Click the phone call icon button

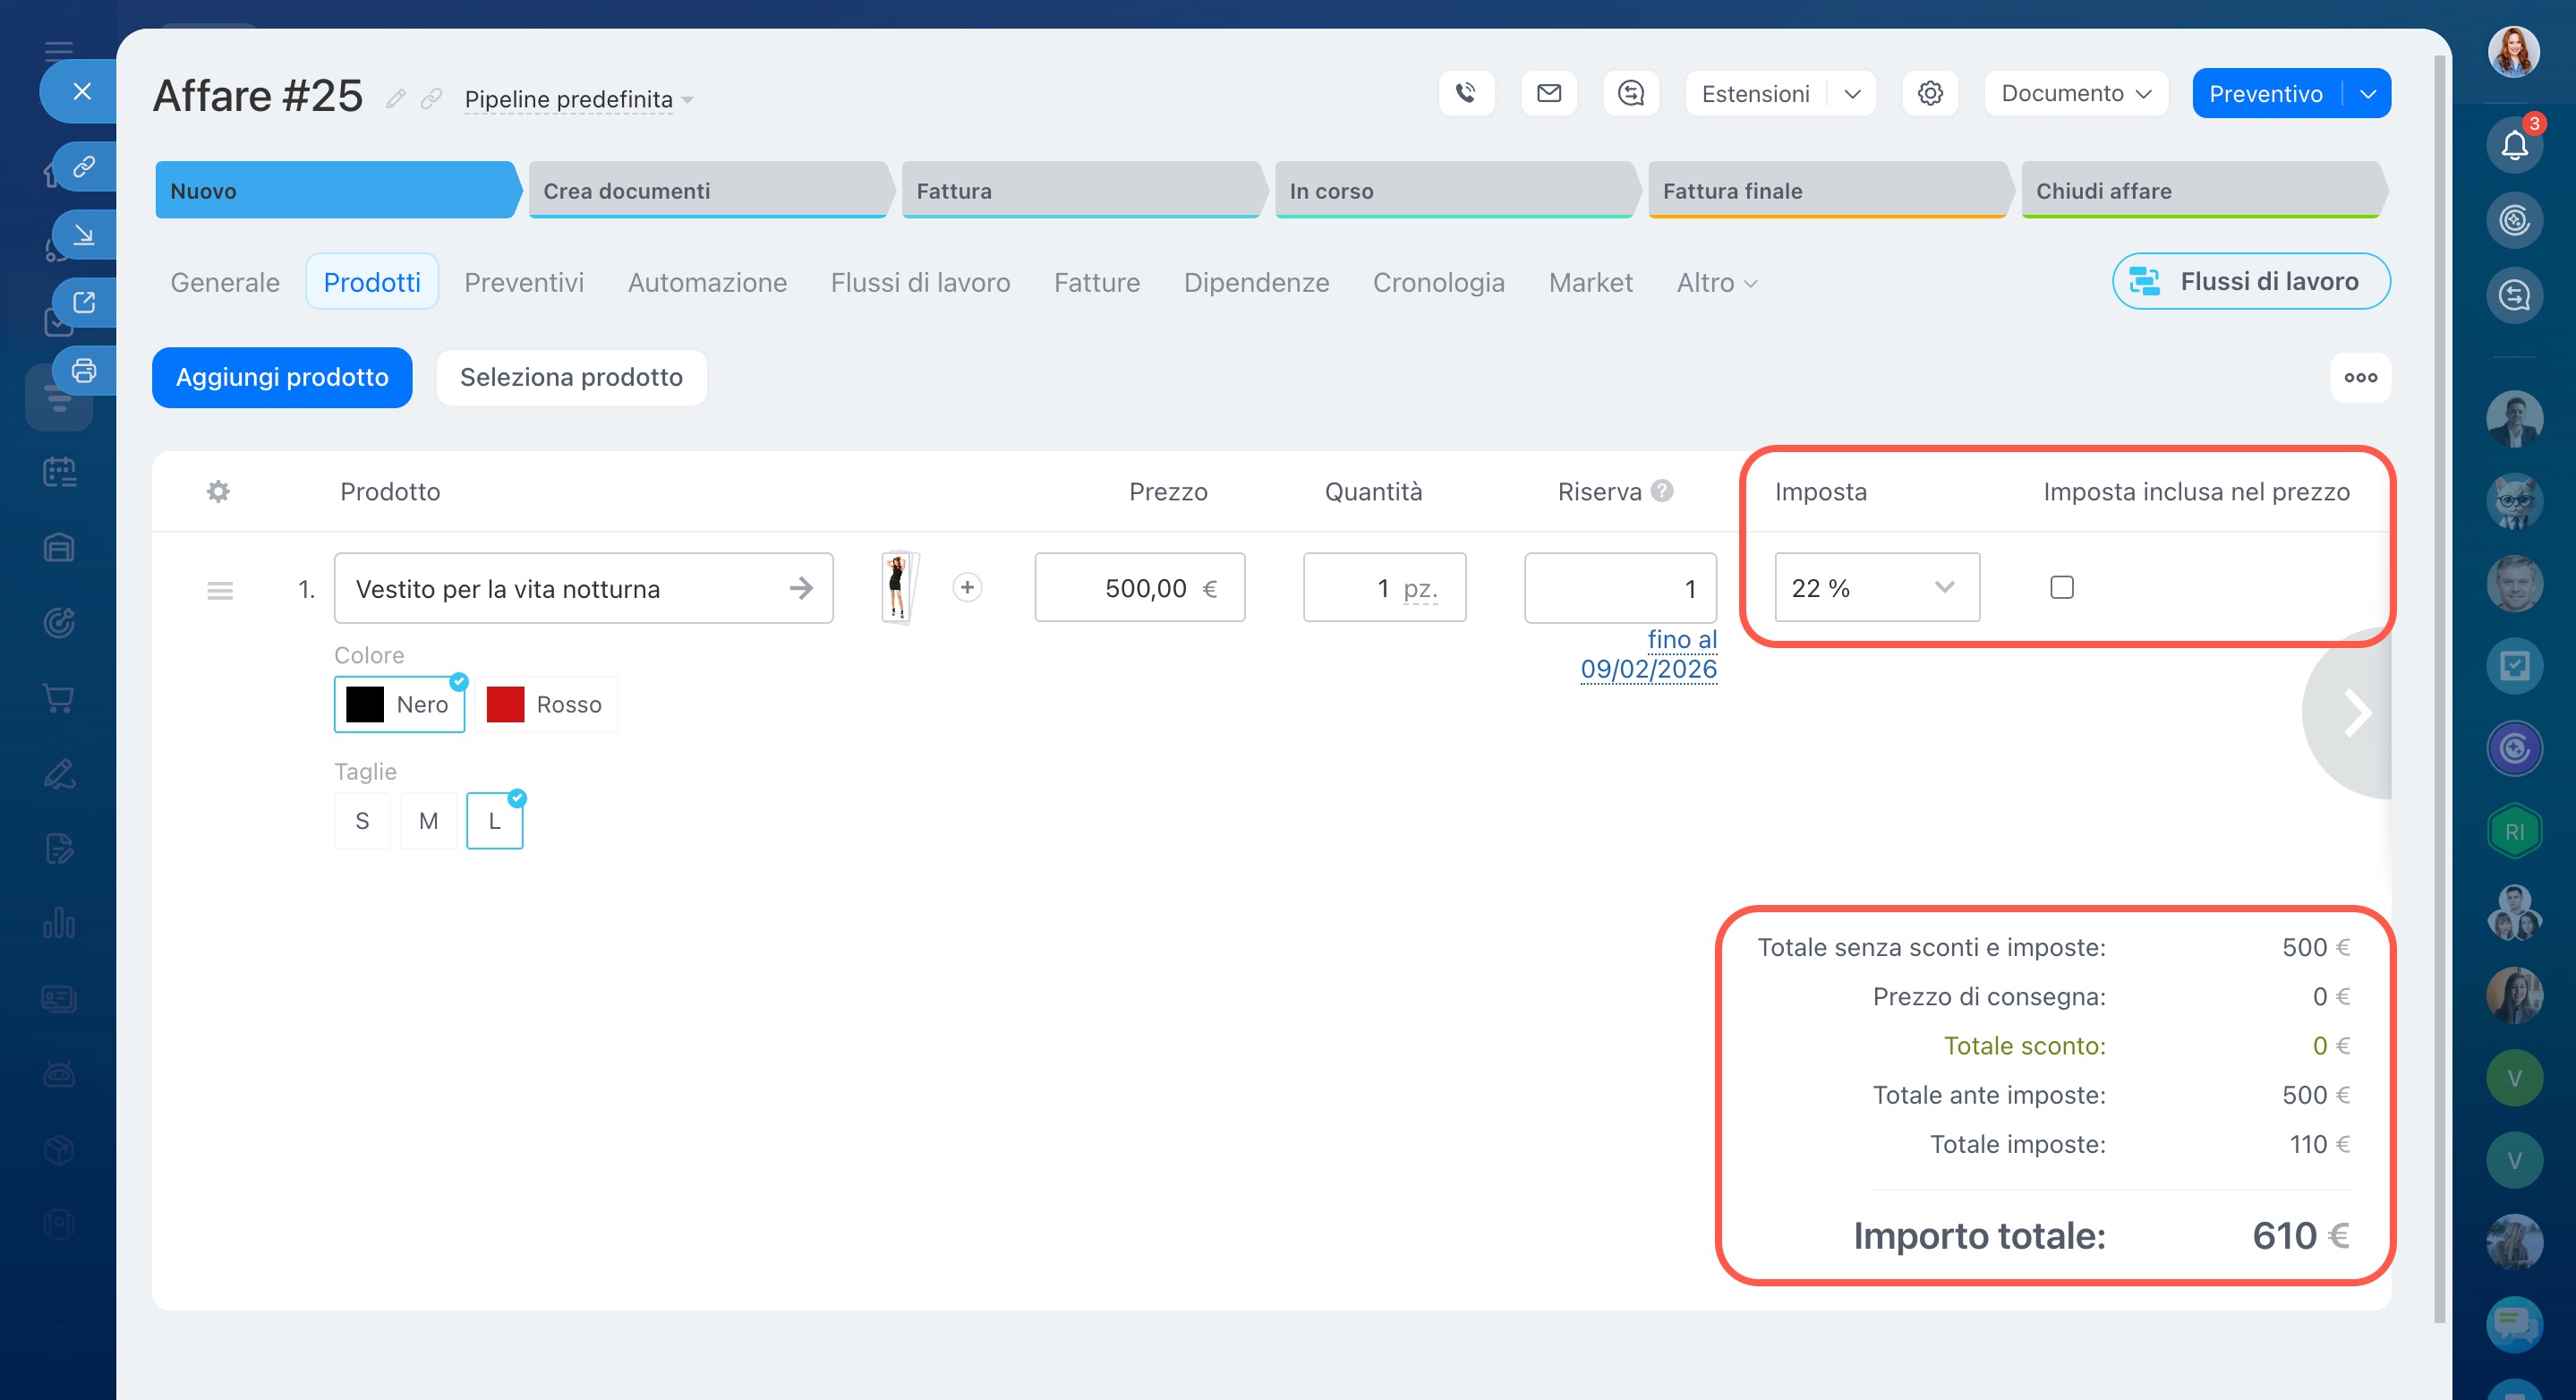click(1466, 93)
